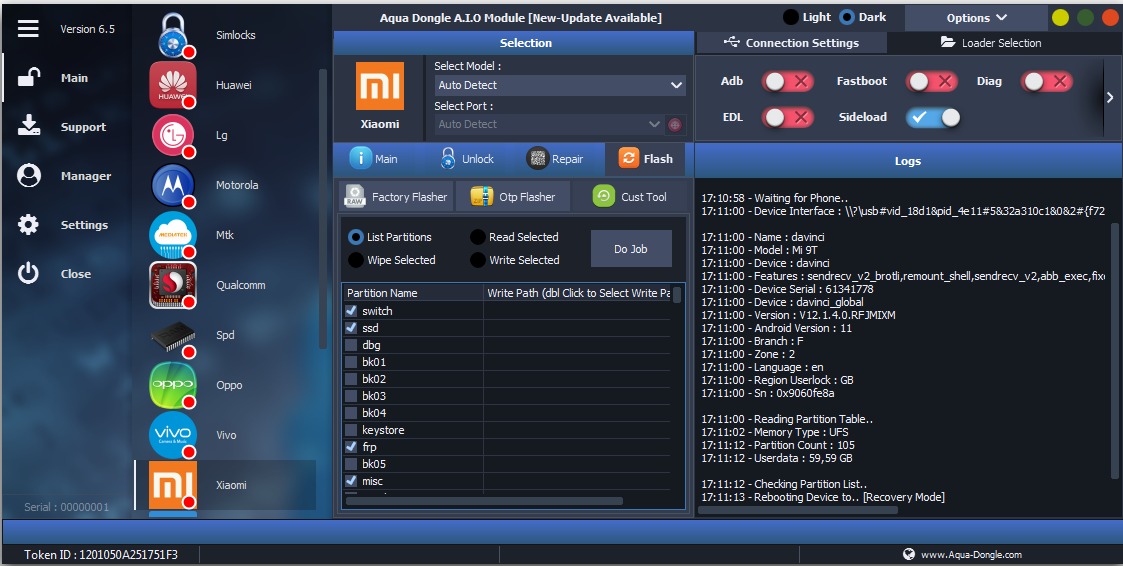Click the Logs panel vertical scrollbar
Viewport: 1123px width, 566px height.
[x=1115, y=350]
